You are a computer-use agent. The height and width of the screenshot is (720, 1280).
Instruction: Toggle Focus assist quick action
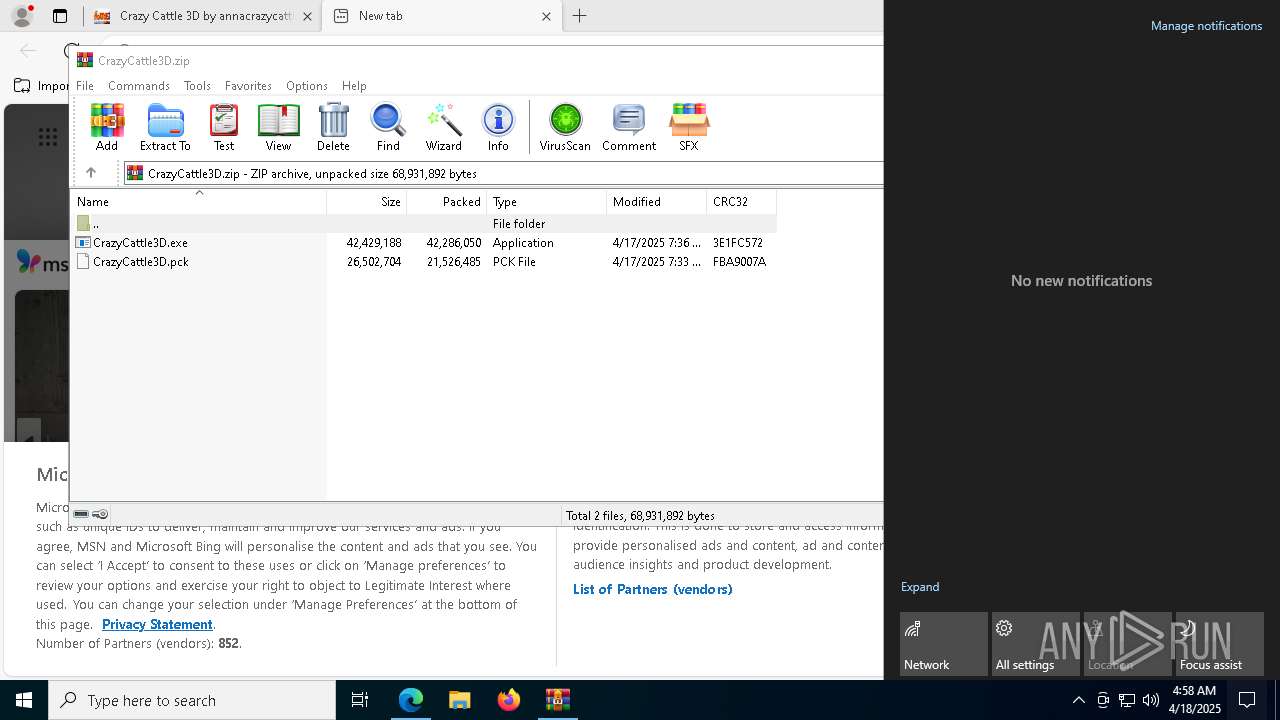1220,644
